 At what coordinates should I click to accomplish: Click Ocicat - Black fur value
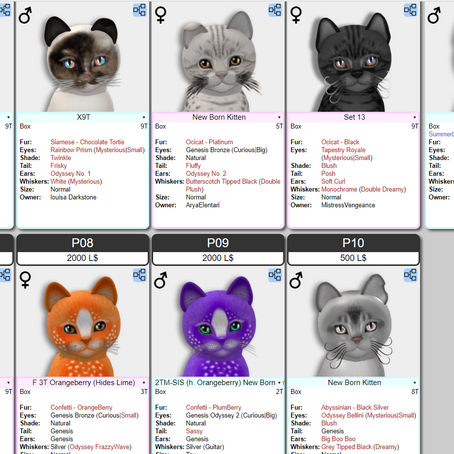click(340, 142)
